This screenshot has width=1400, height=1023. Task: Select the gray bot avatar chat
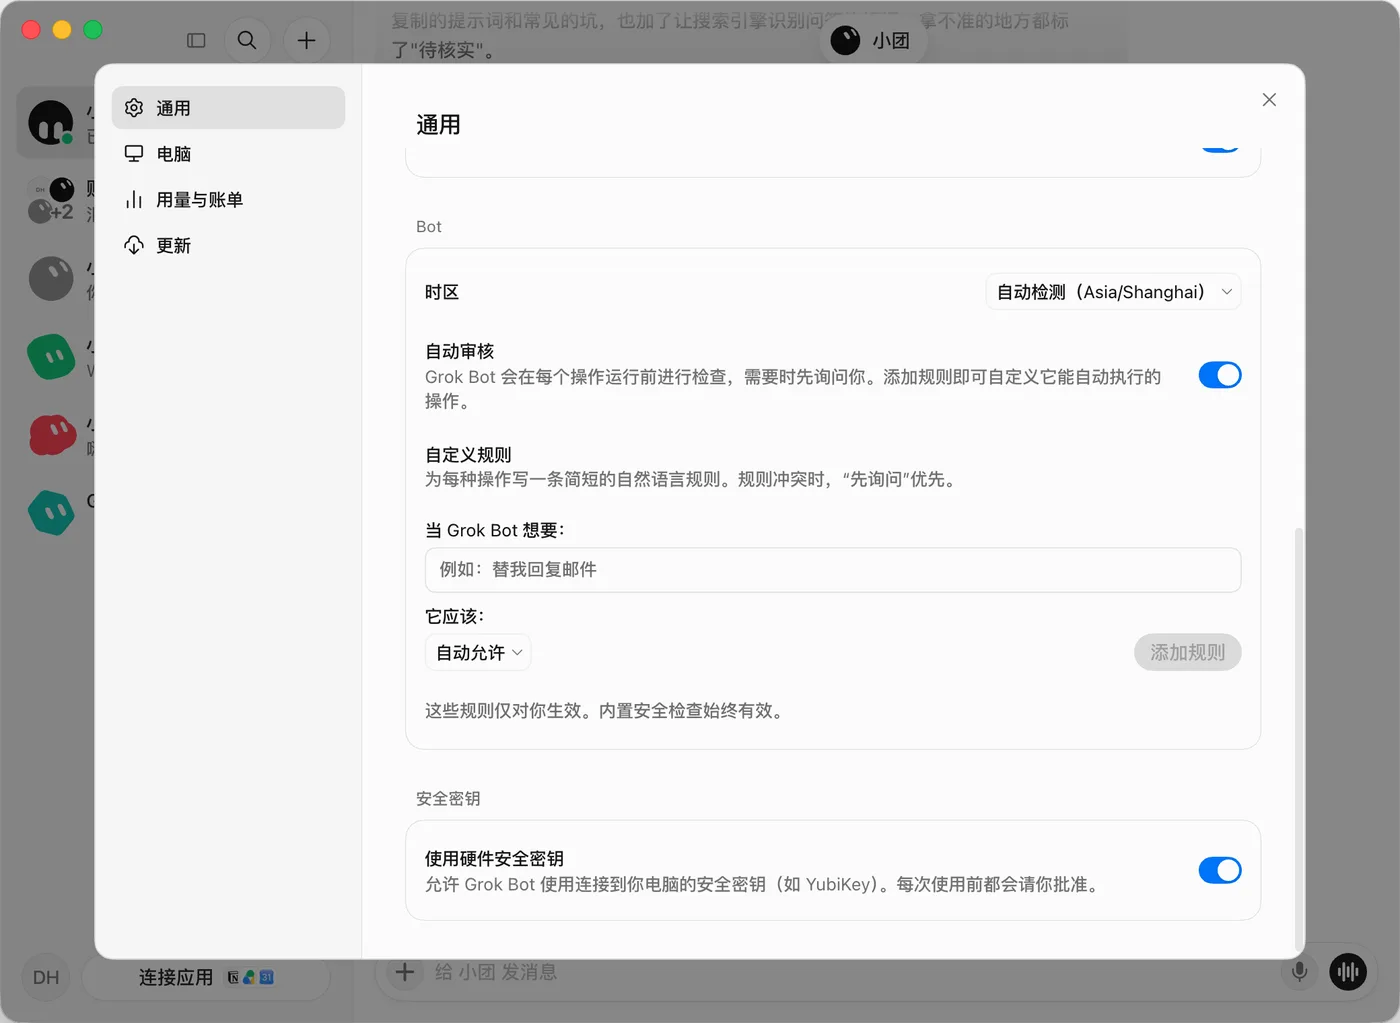click(x=51, y=279)
